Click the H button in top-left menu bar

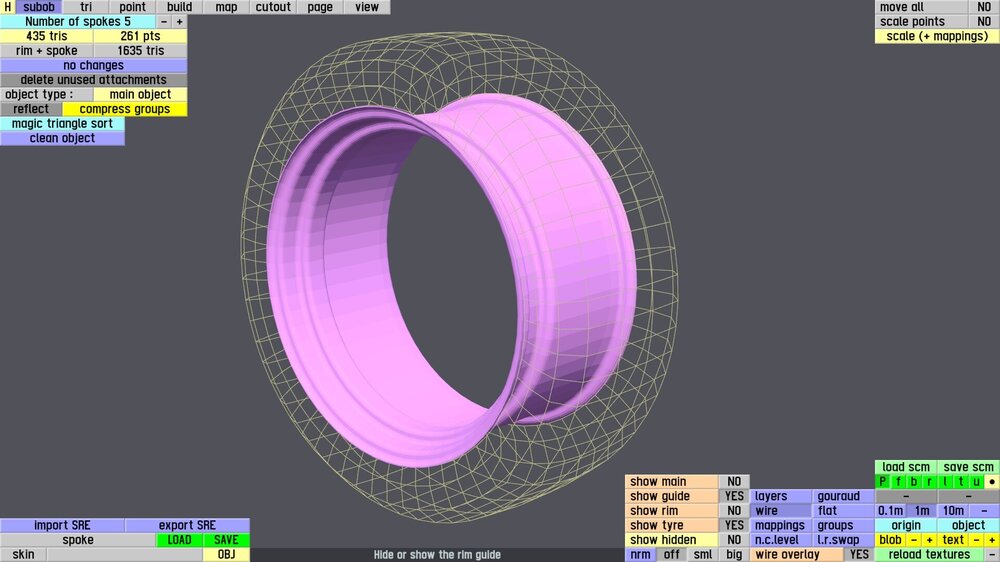tap(8, 7)
